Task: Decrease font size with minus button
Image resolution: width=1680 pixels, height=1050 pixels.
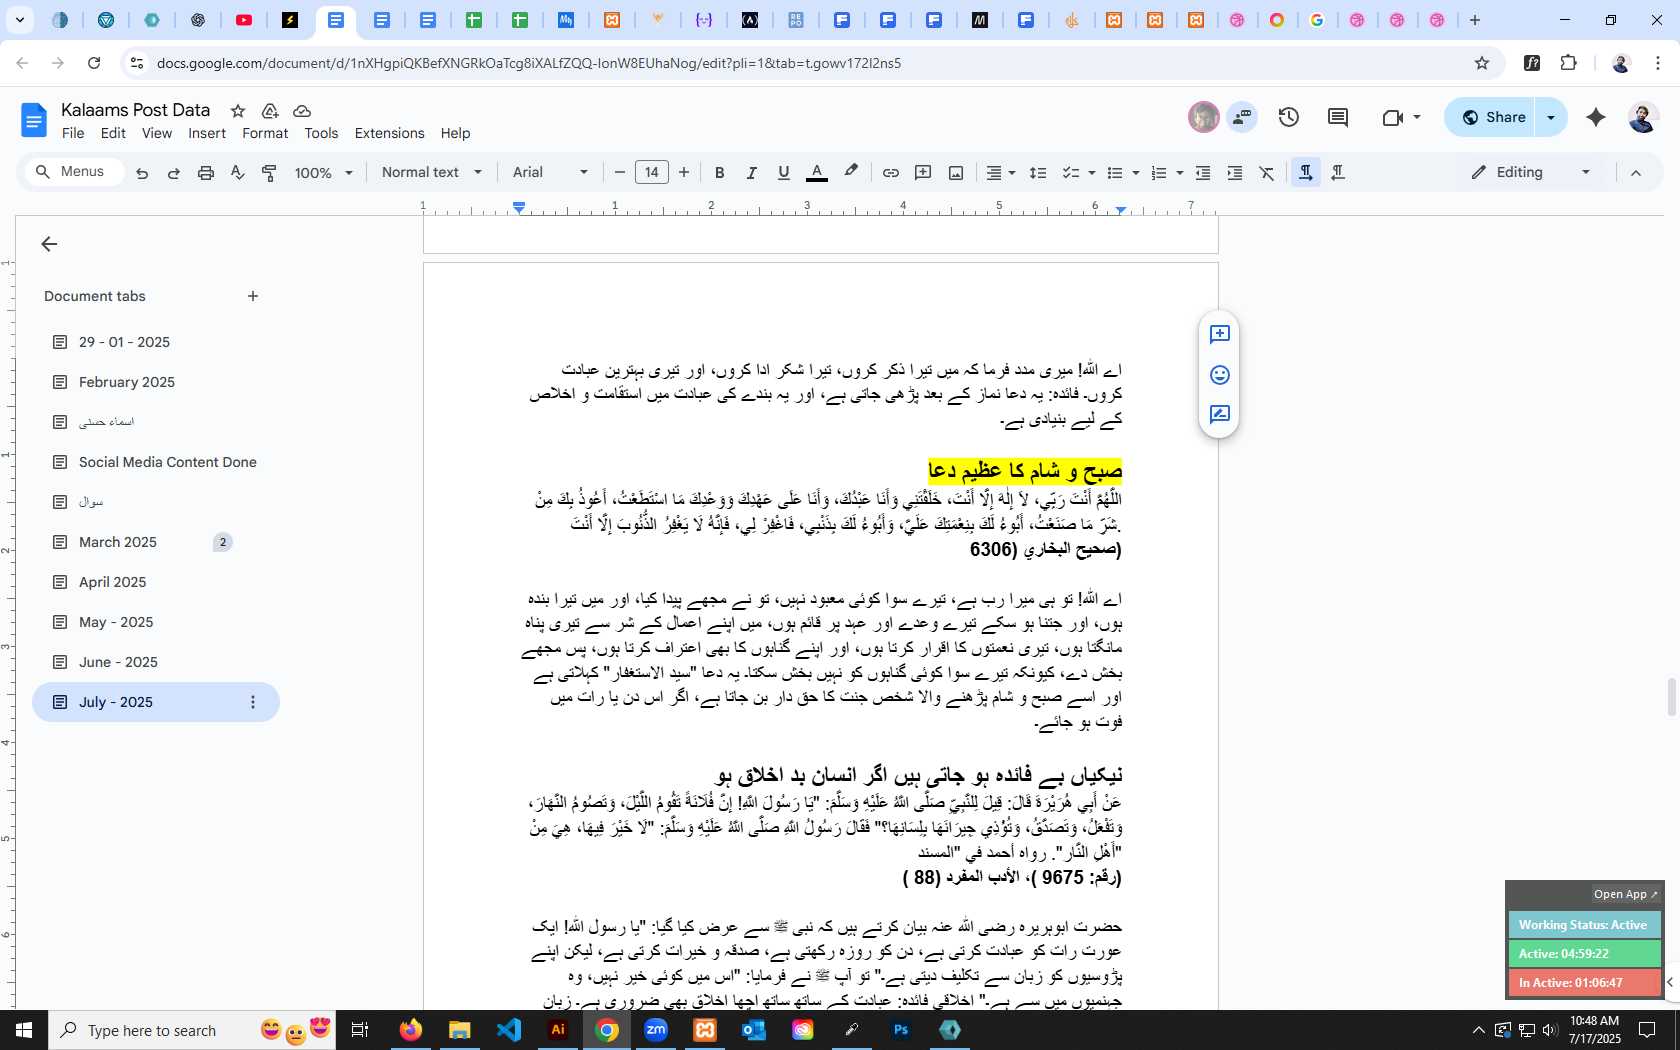Action: tap(620, 173)
